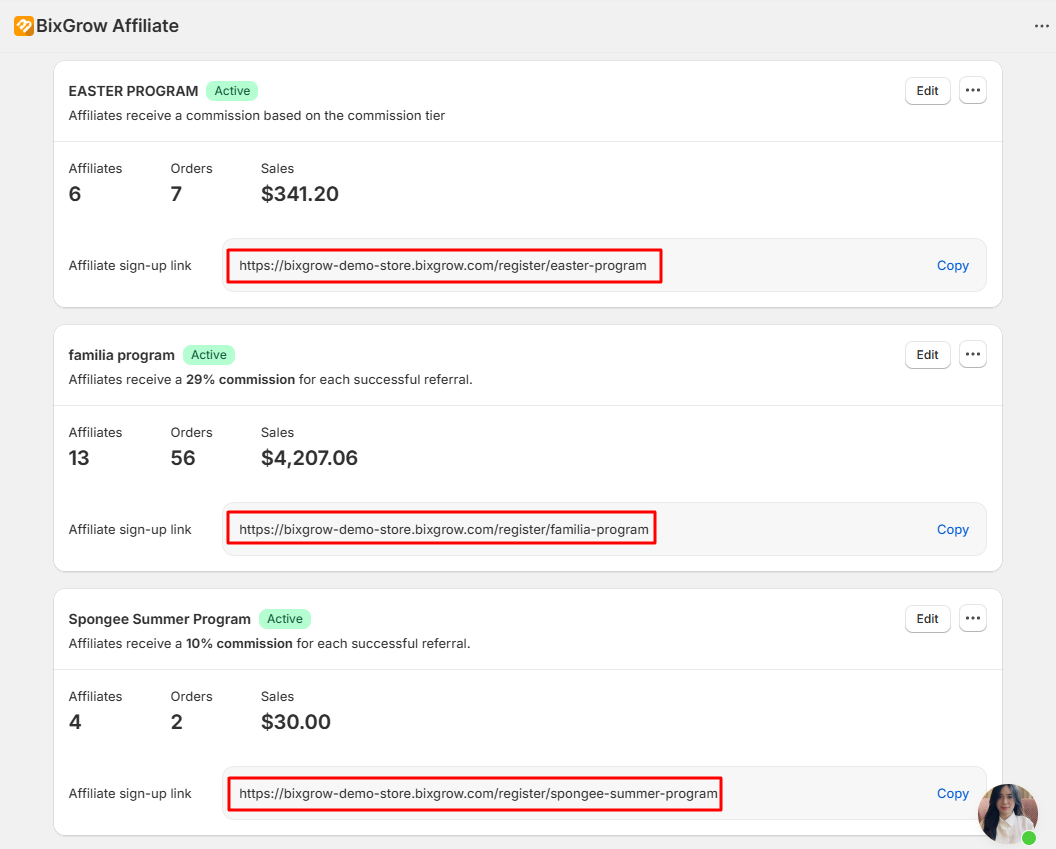Edit the Spongee Summer Program

click(927, 619)
